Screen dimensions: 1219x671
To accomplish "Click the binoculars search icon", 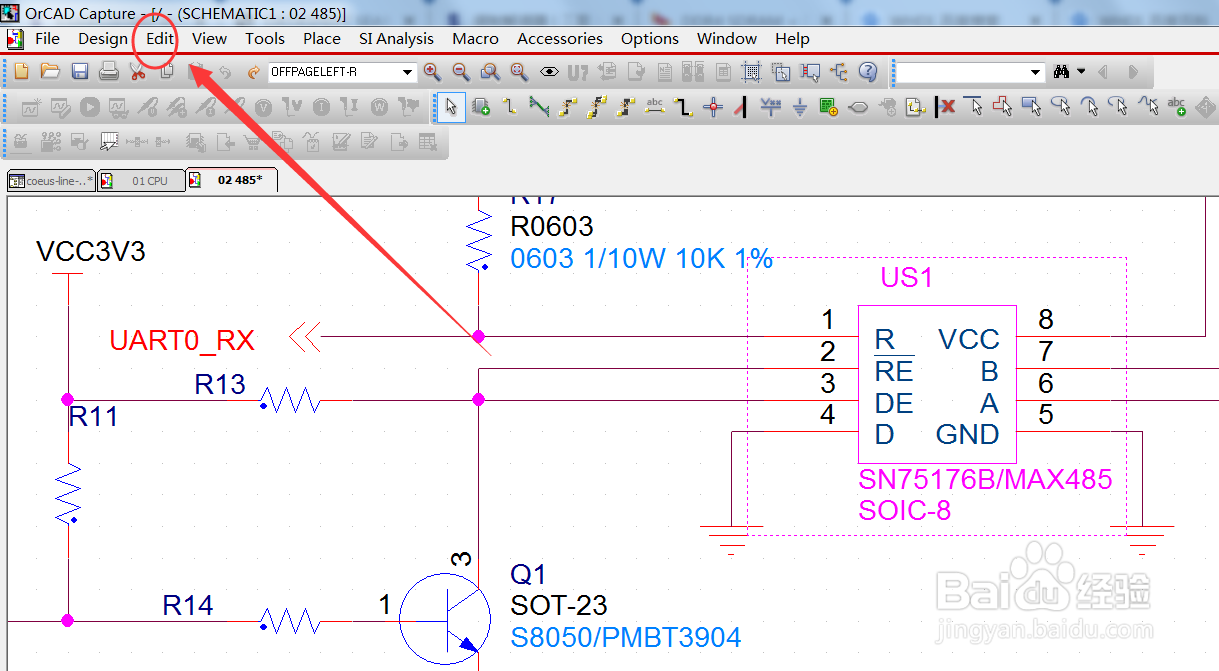I will 1061,72.
